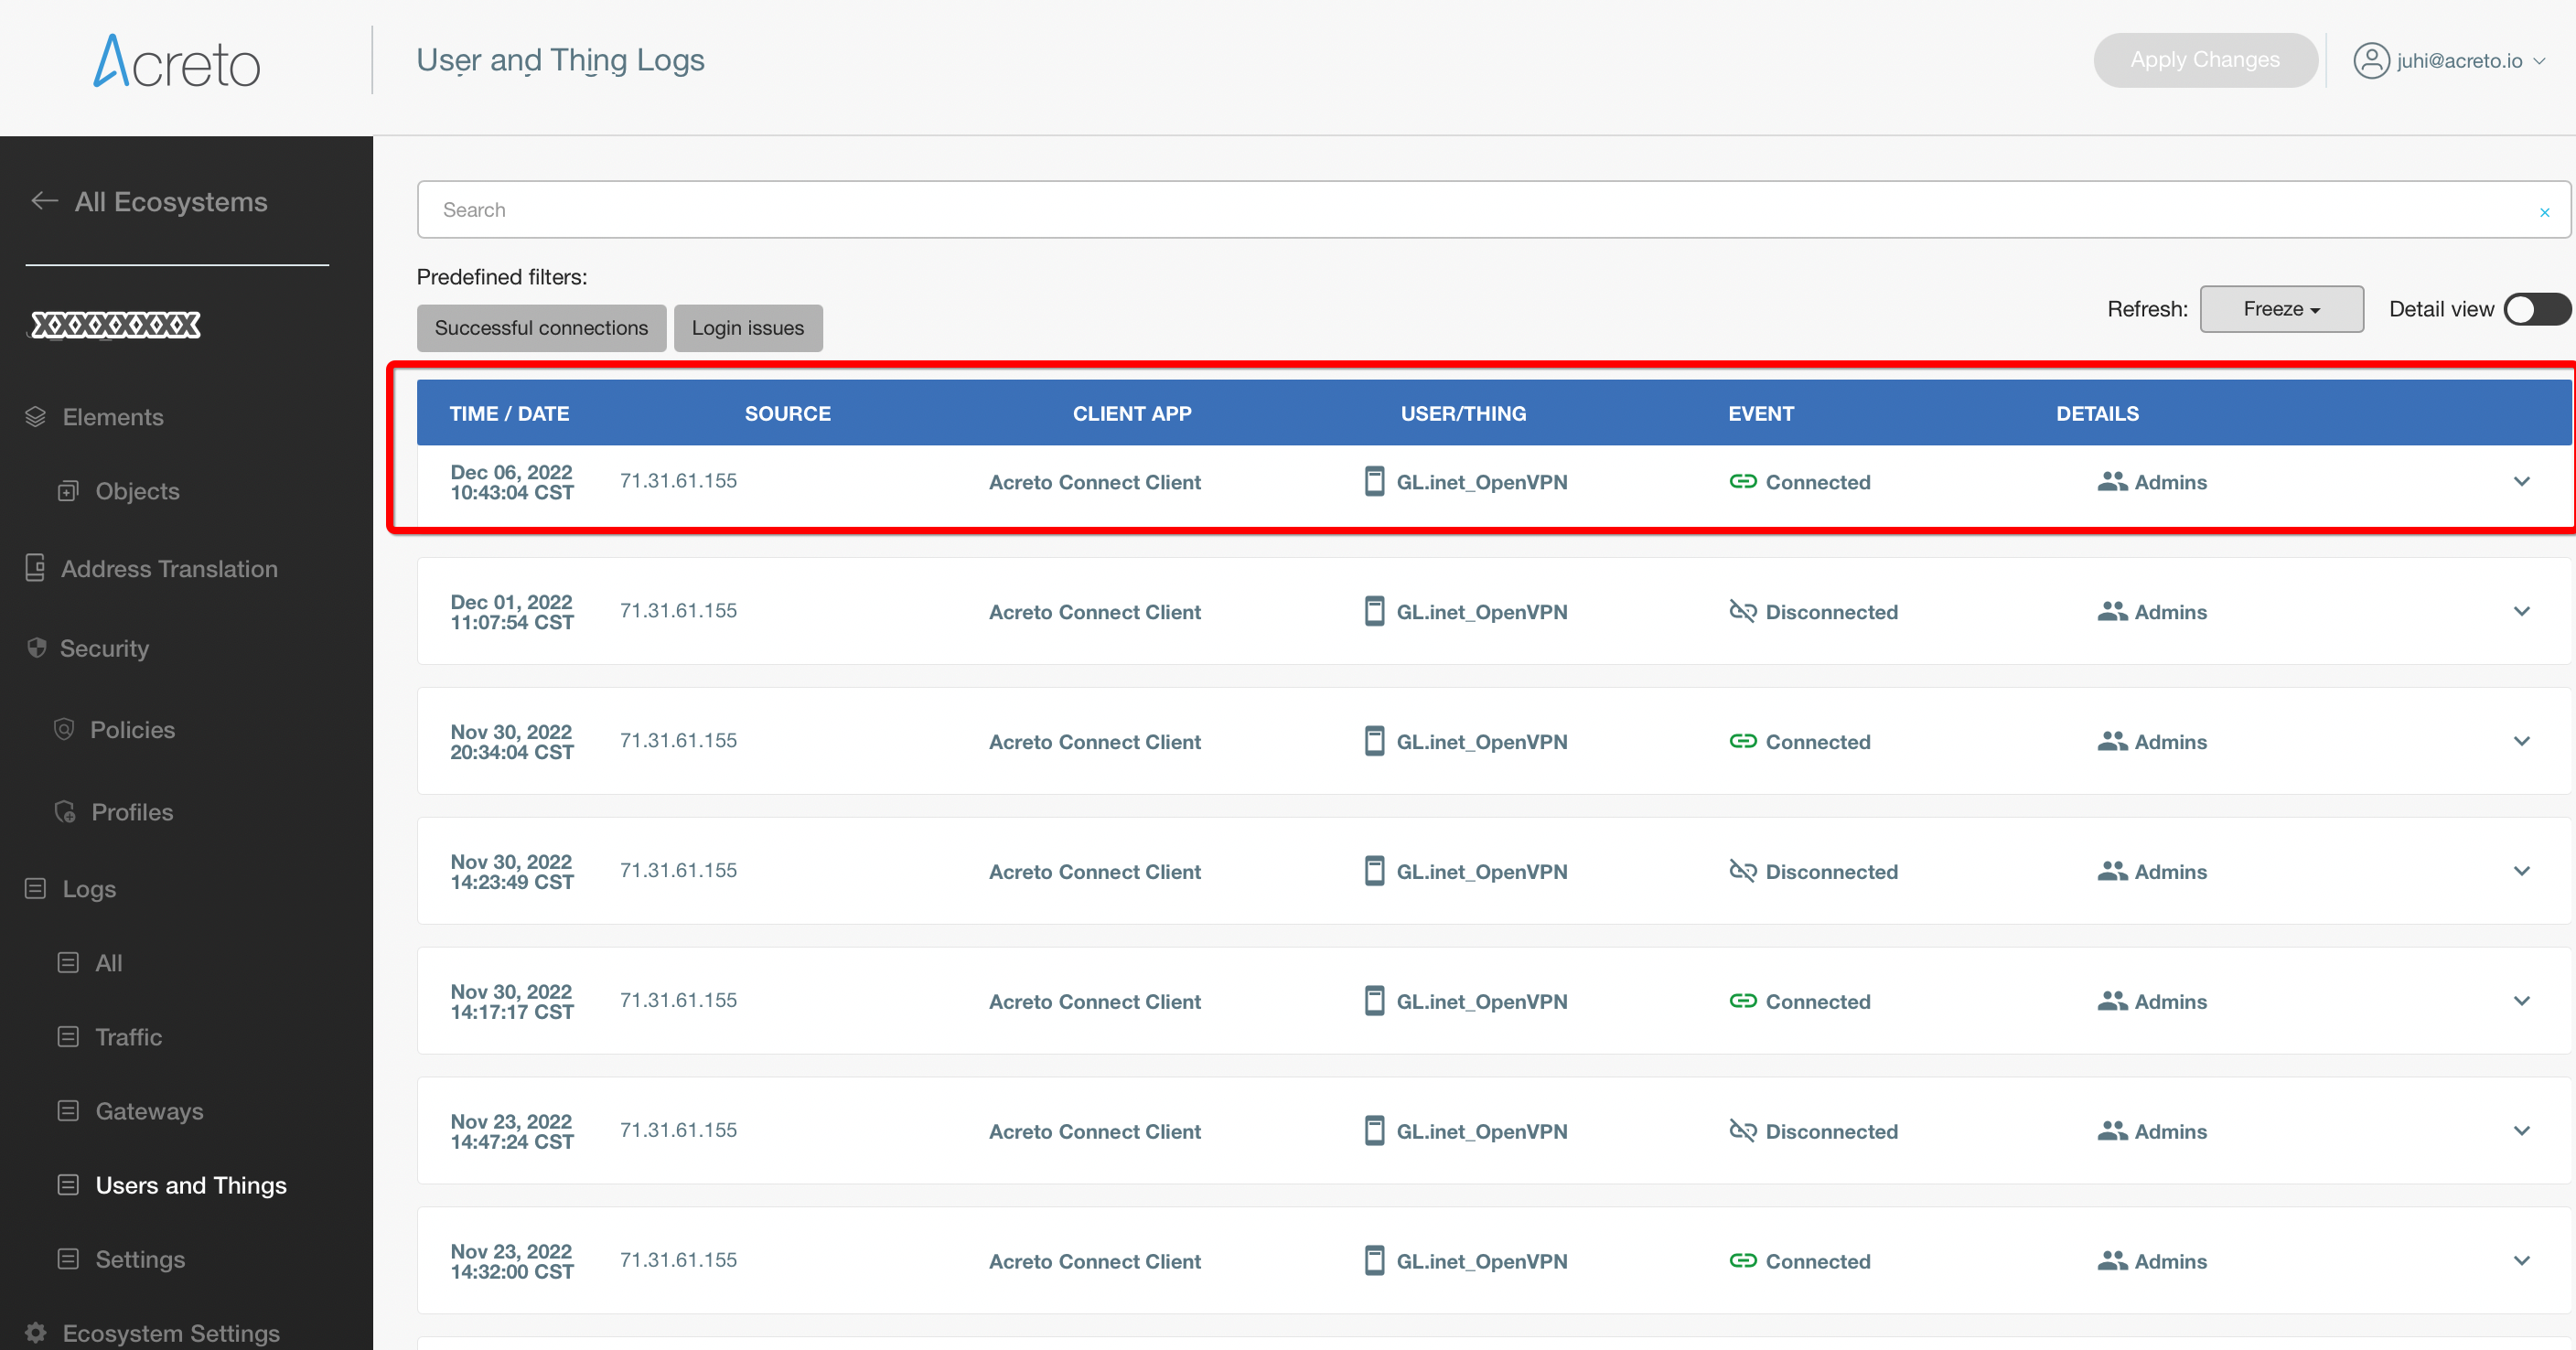Toggle the Detail view switch
The height and width of the screenshot is (1350, 2576).
click(x=2537, y=309)
